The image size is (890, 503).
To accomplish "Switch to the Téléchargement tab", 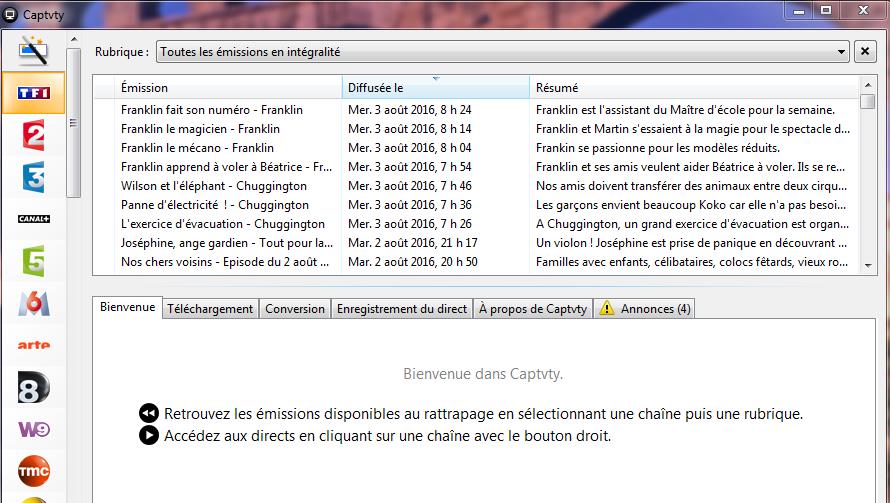I will (x=210, y=309).
